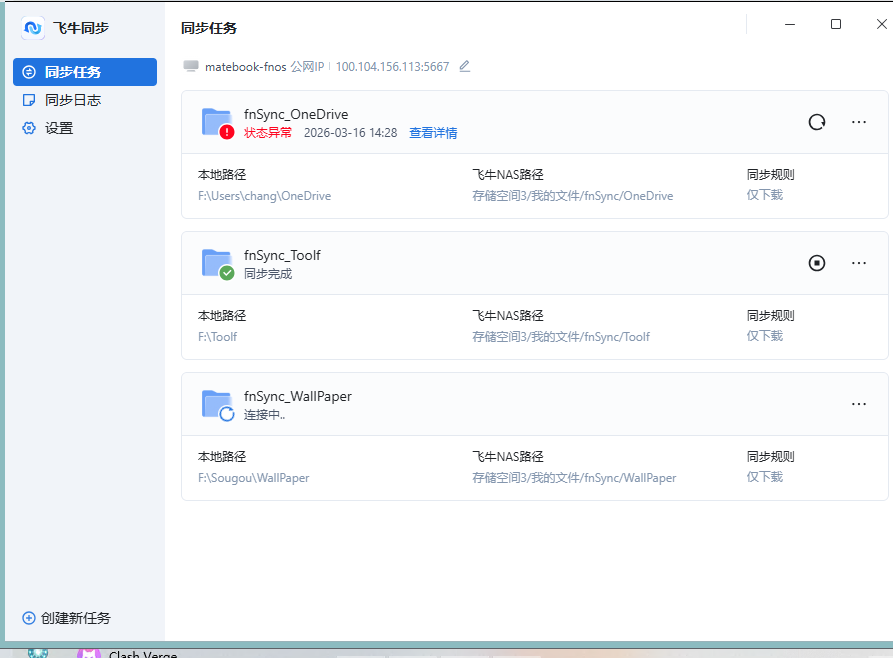Click the retry sync icon for fnSync_OneDrive
This screenshot has height=658, width=893.
(x=817, y=122)
